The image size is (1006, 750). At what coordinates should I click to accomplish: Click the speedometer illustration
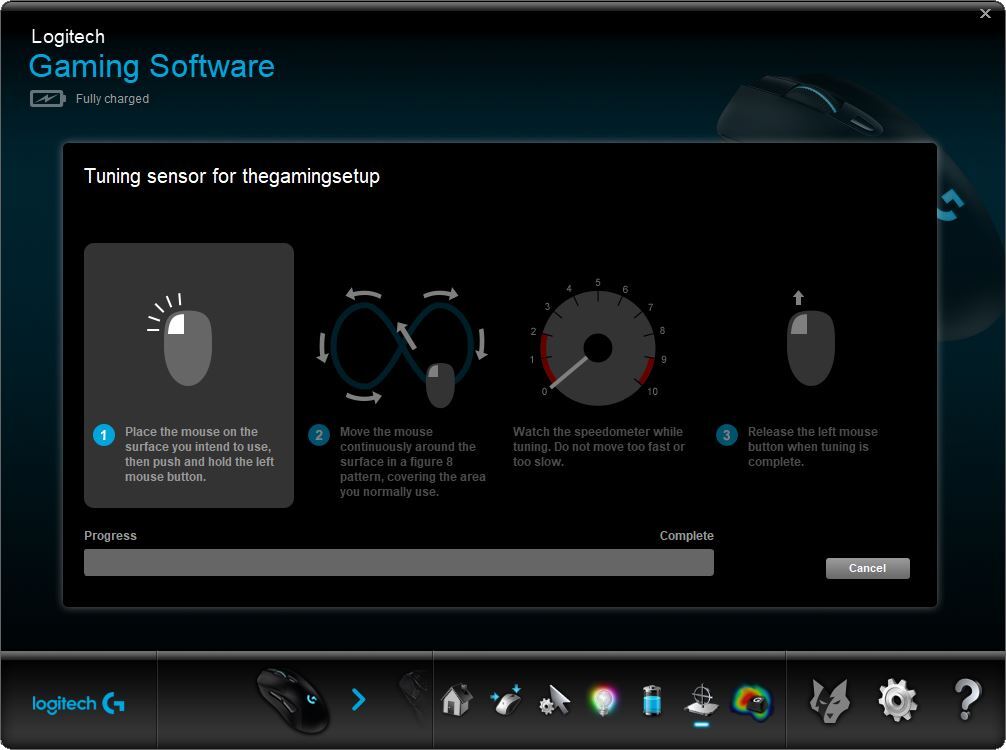click(x=598, y=345)
